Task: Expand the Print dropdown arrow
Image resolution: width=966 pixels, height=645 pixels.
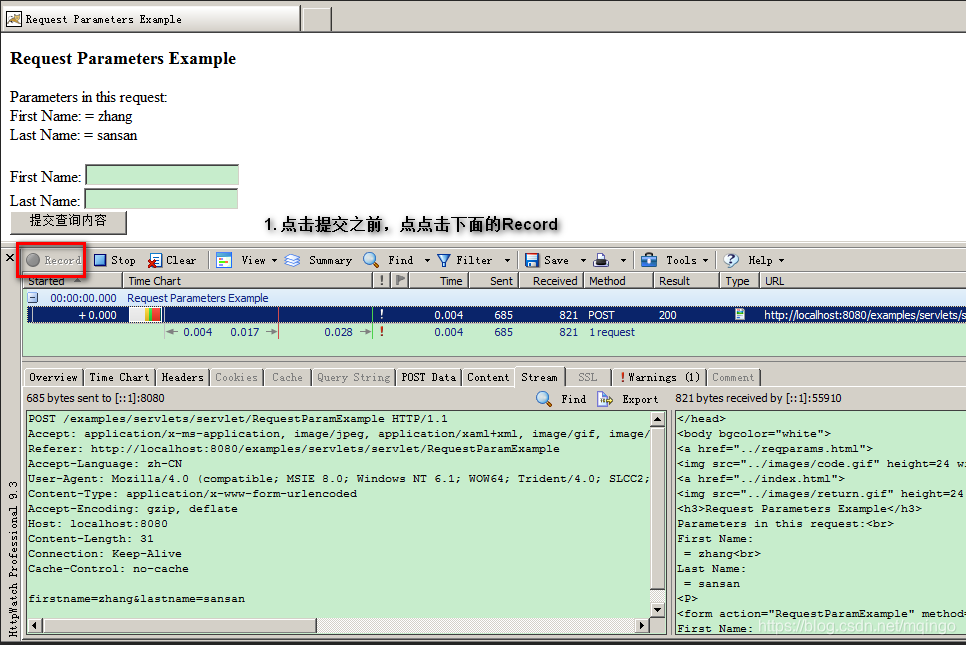Action: pyautogui.click(x=623, y=261)
